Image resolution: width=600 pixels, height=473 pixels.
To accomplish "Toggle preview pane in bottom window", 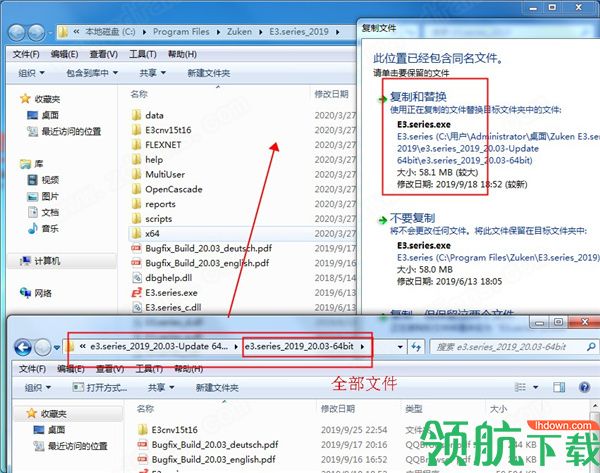I will (559, 387).
